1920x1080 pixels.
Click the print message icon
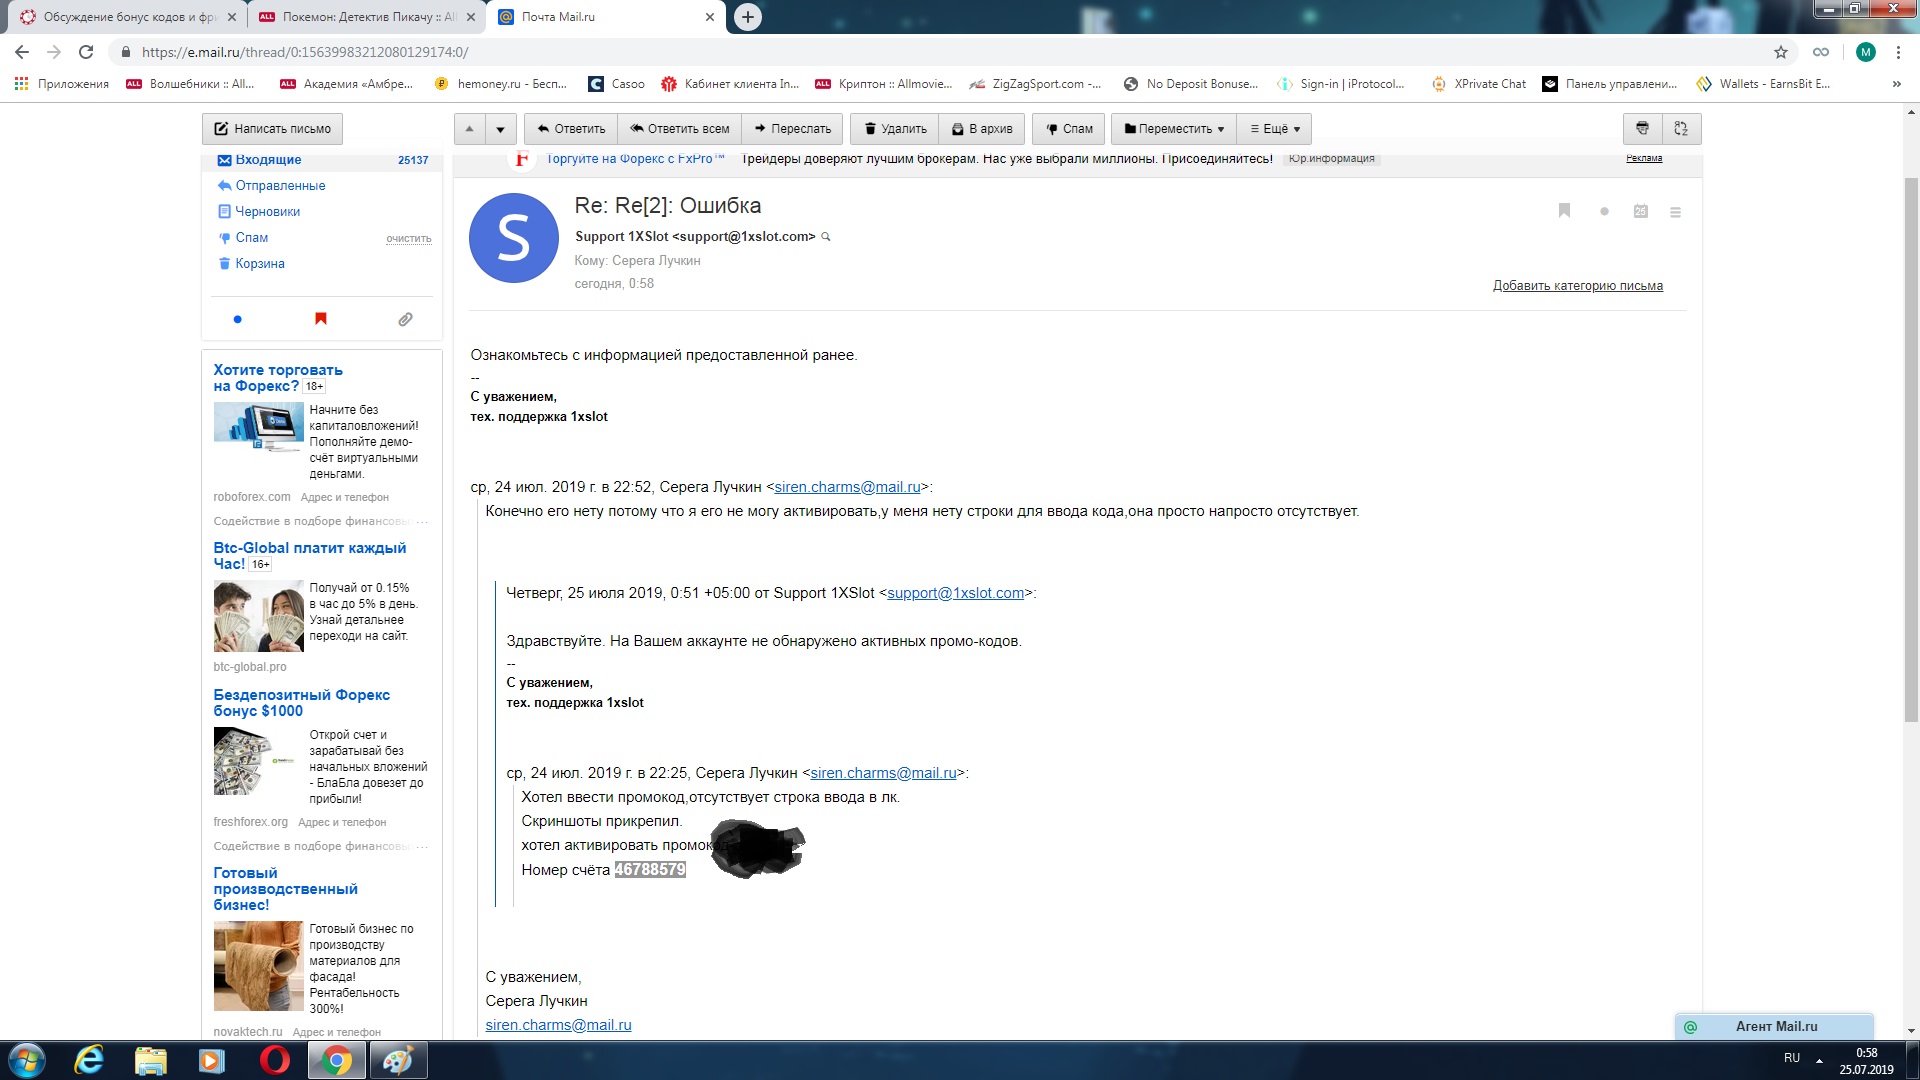tap(1642, 129)
